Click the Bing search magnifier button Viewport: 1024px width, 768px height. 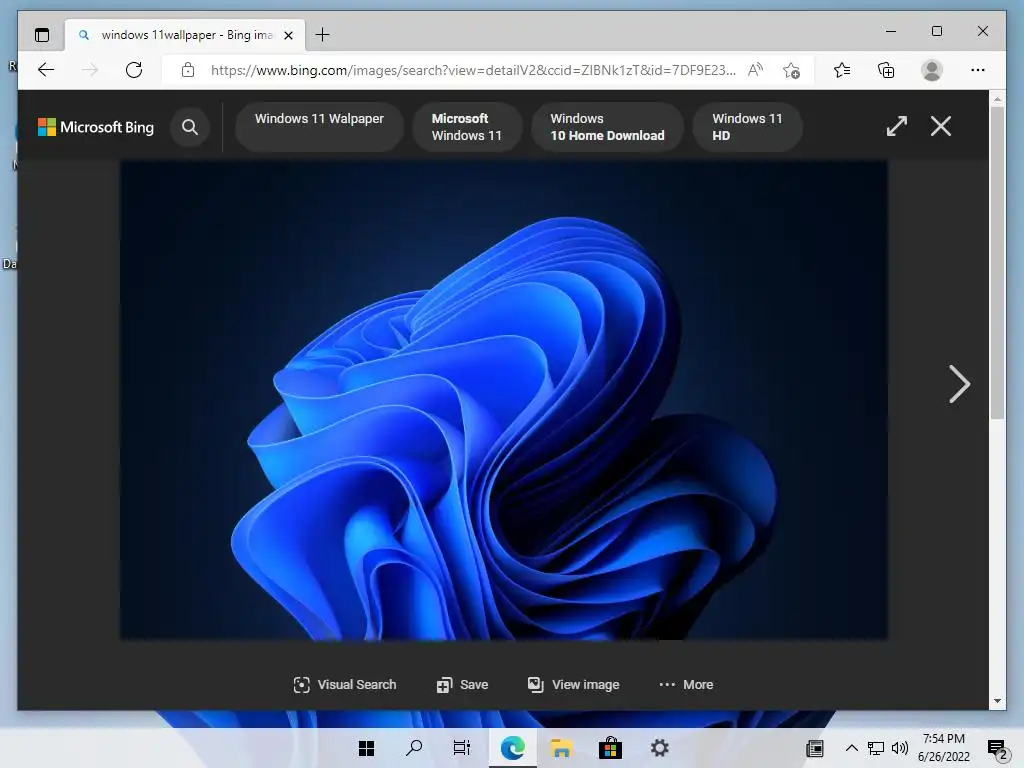click(190, 127)
